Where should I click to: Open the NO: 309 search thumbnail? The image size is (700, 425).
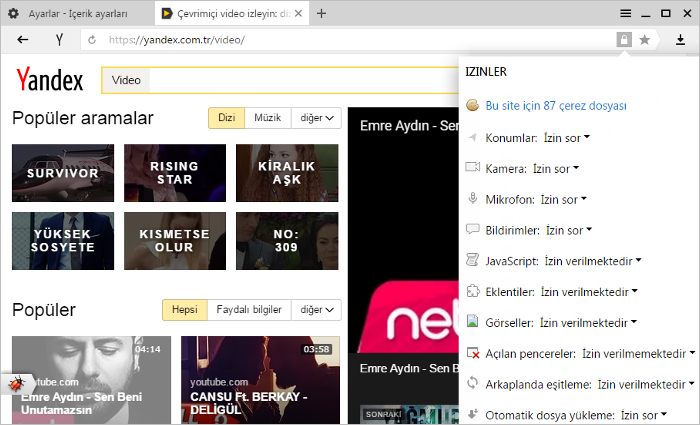pyautogui.click(x=287, y=241)
